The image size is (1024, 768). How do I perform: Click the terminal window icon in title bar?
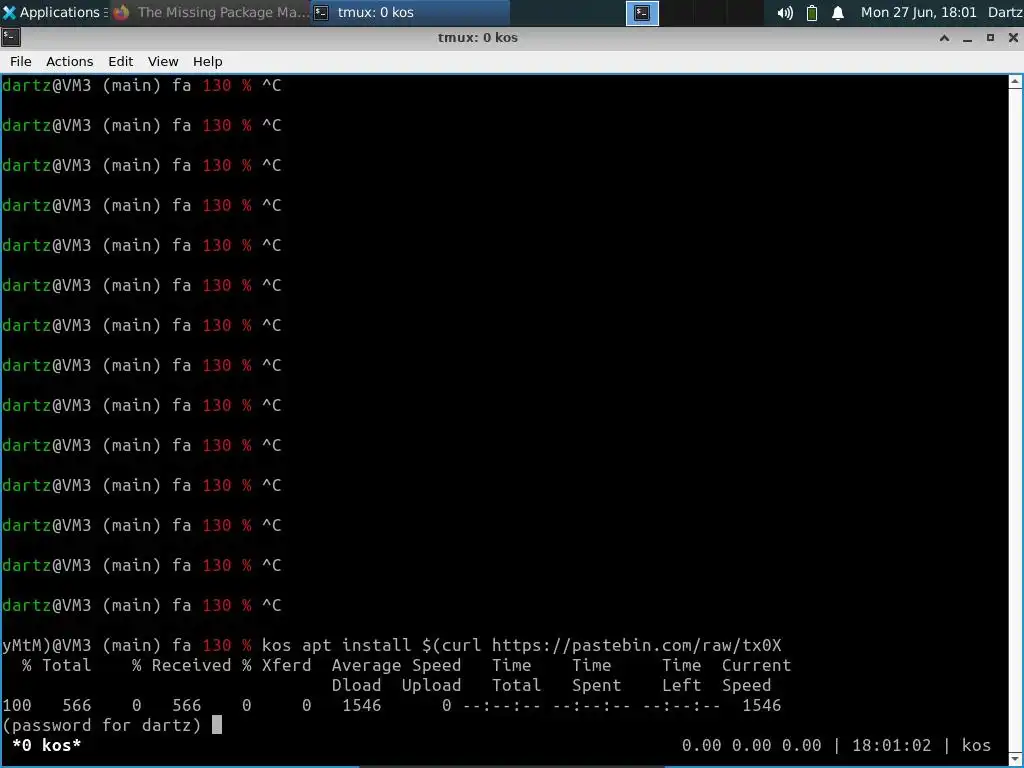coord(11,38)
